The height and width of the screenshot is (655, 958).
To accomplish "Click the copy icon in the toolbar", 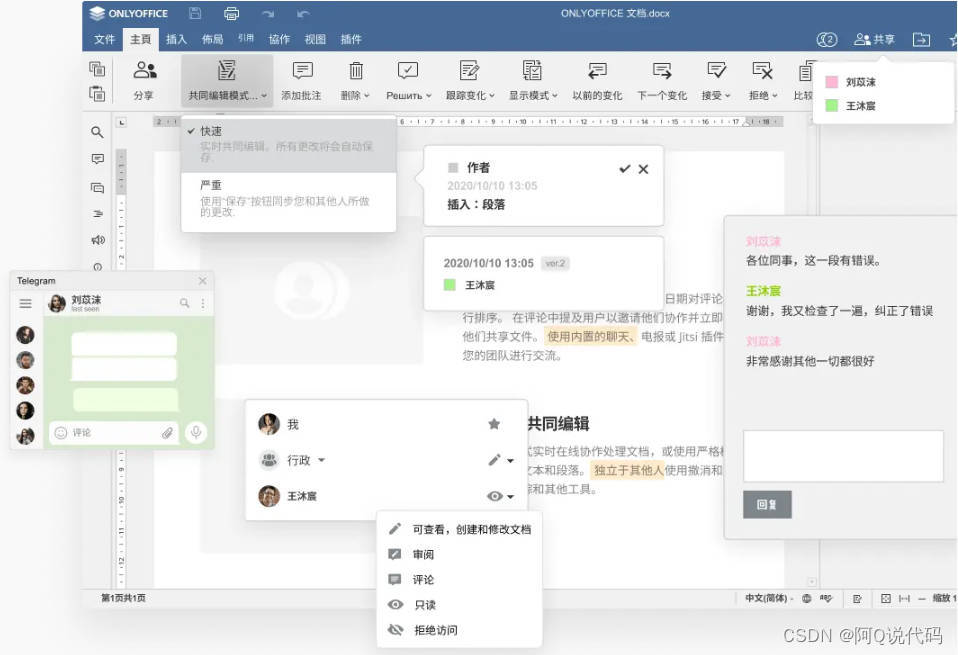I will 97,68.
